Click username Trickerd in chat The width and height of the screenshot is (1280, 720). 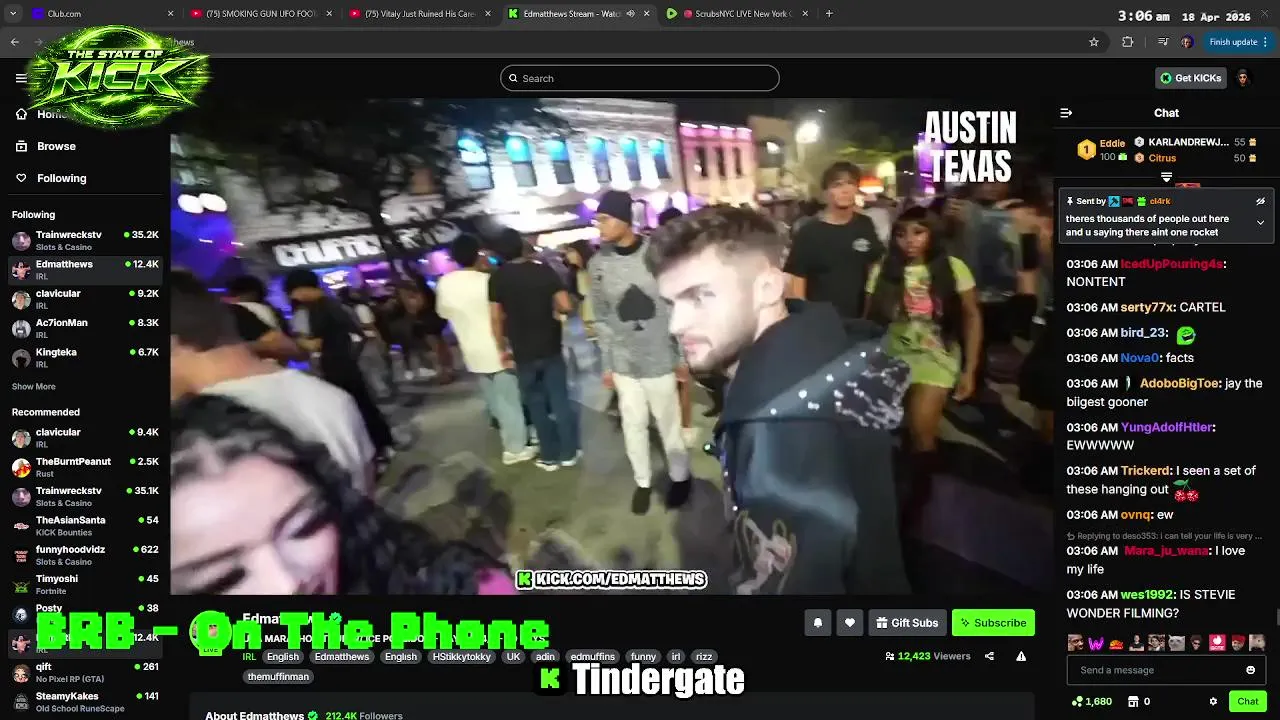point(1144,471)
